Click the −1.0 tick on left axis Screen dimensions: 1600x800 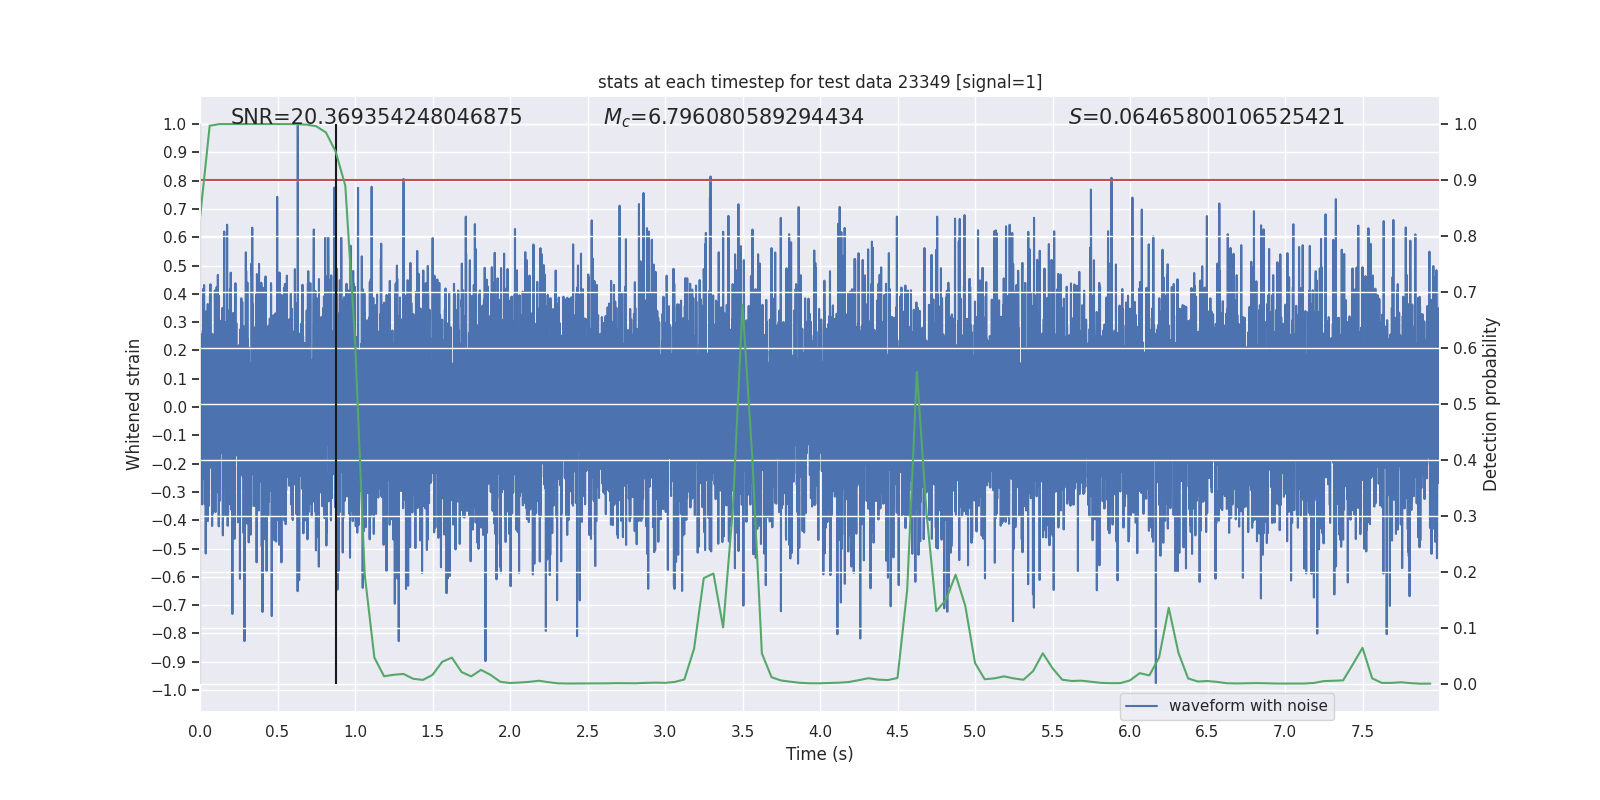[x=174, y=690]
